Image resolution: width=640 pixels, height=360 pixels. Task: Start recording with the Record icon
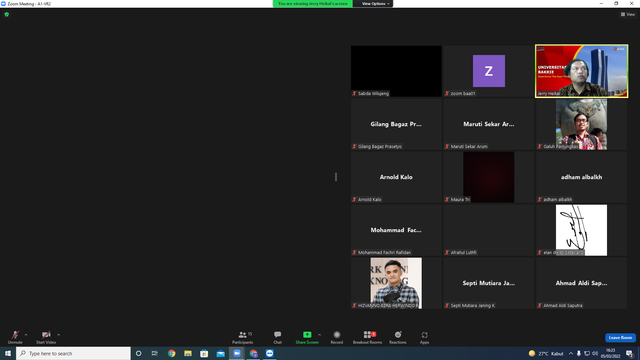[x=337, y=335]
